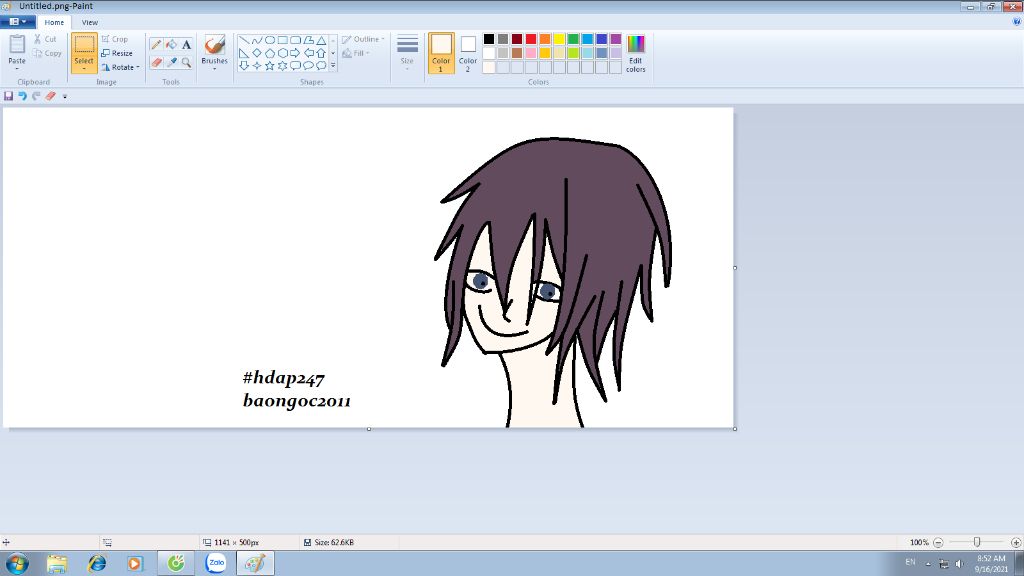
Task: Select the Fill with color bucket tool
Action: point(171,44)
